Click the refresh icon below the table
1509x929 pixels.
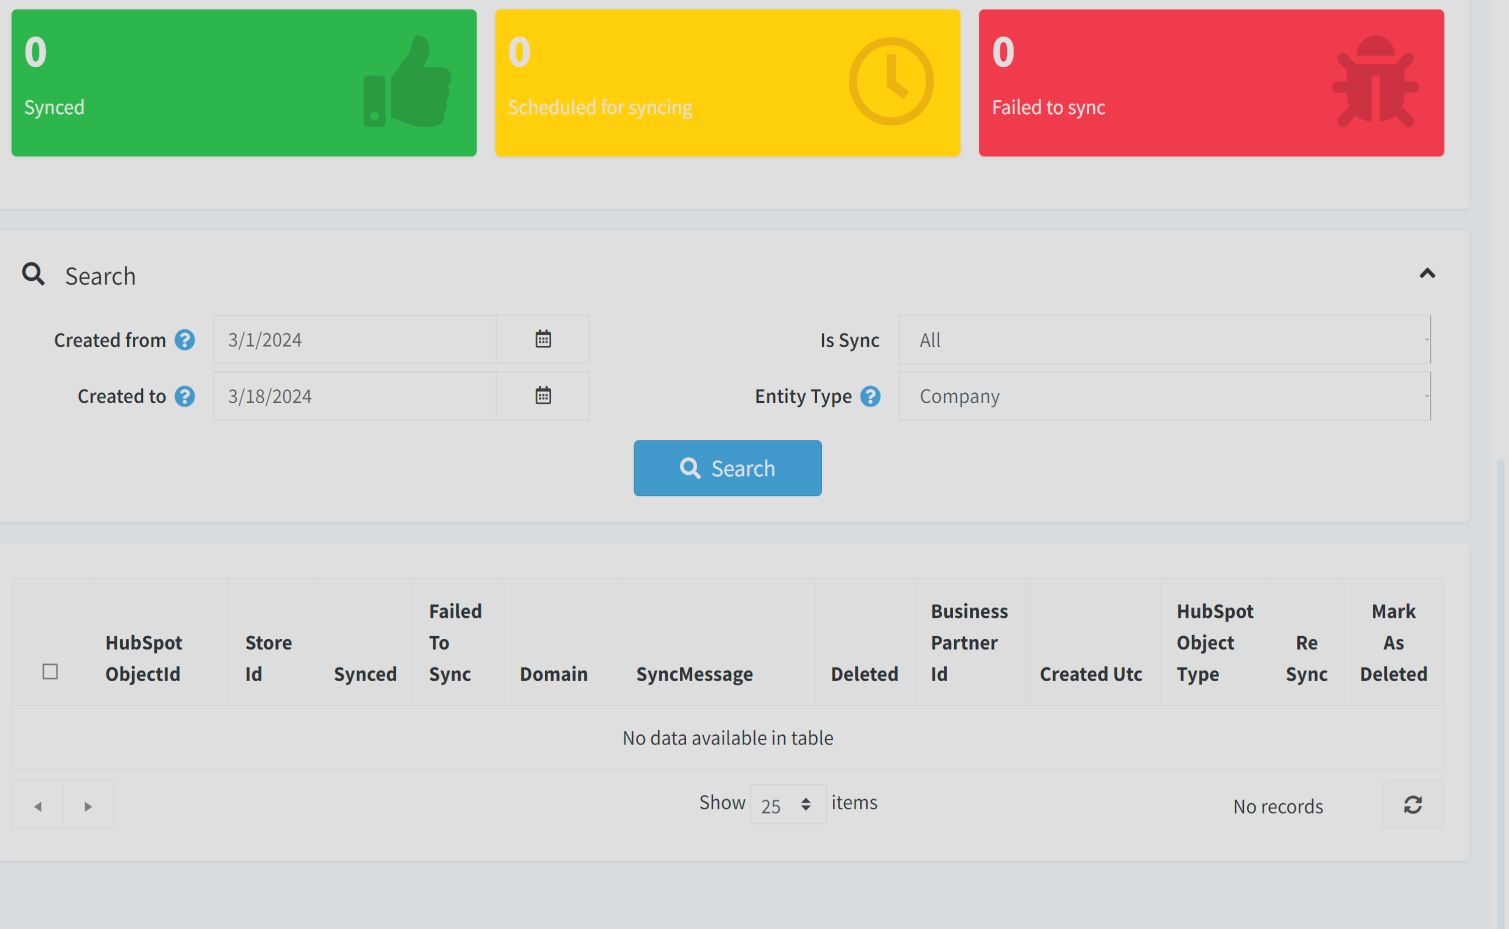[x=1412, y=805]
